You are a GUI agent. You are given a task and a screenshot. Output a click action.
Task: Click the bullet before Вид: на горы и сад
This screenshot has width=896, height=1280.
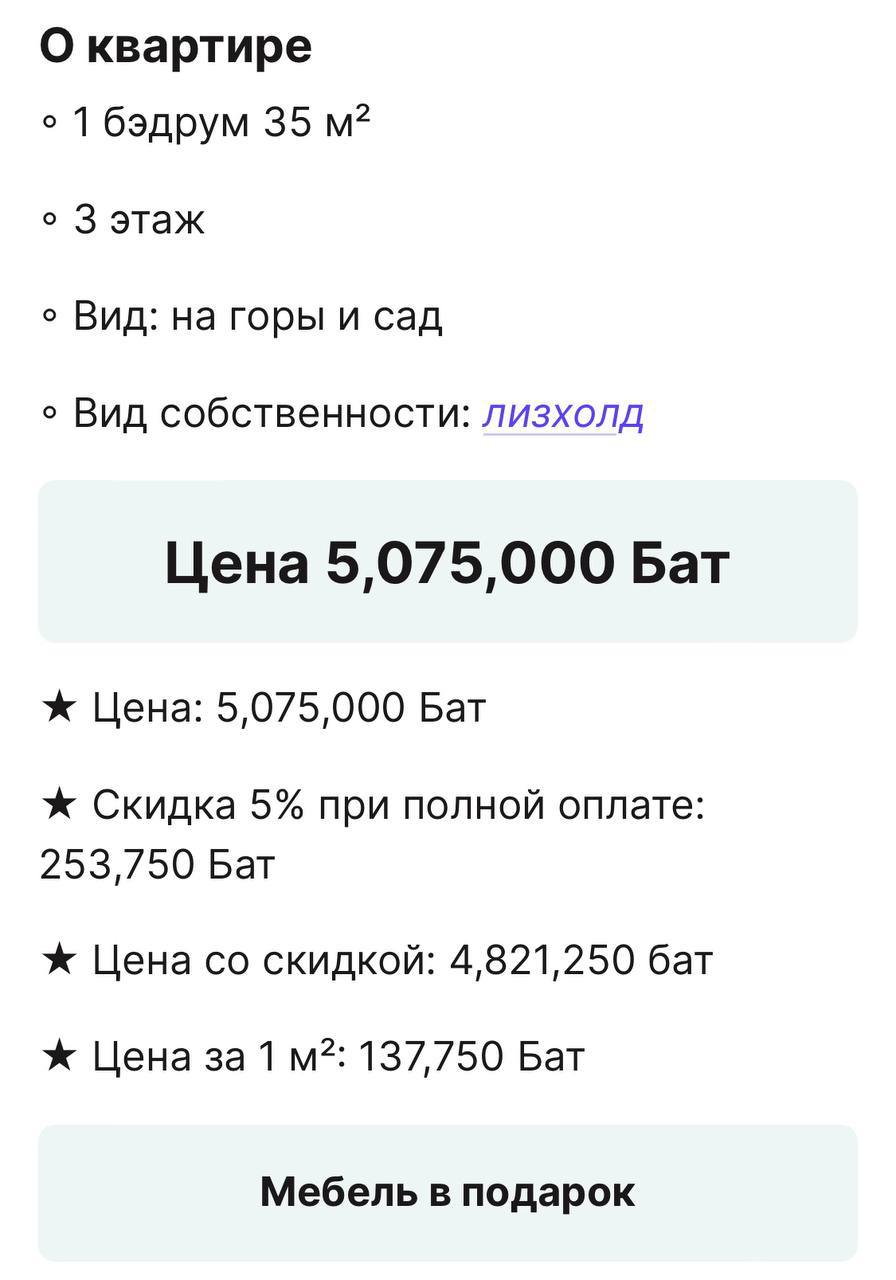[x=50, y=318]
